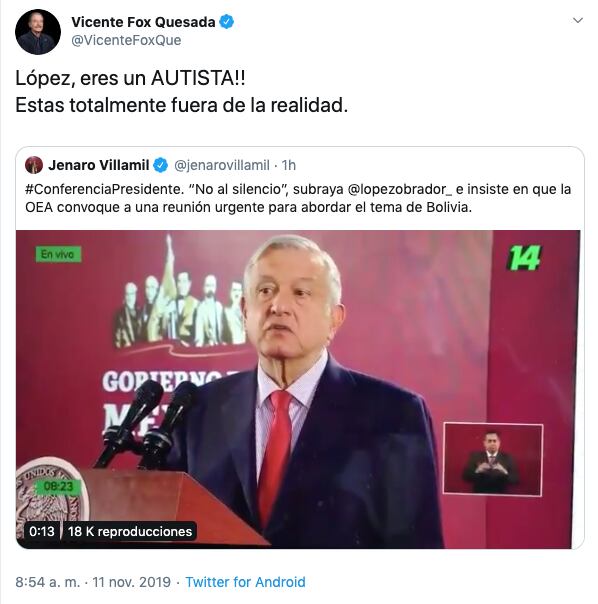Click the sign language interpreter inset

493,459
